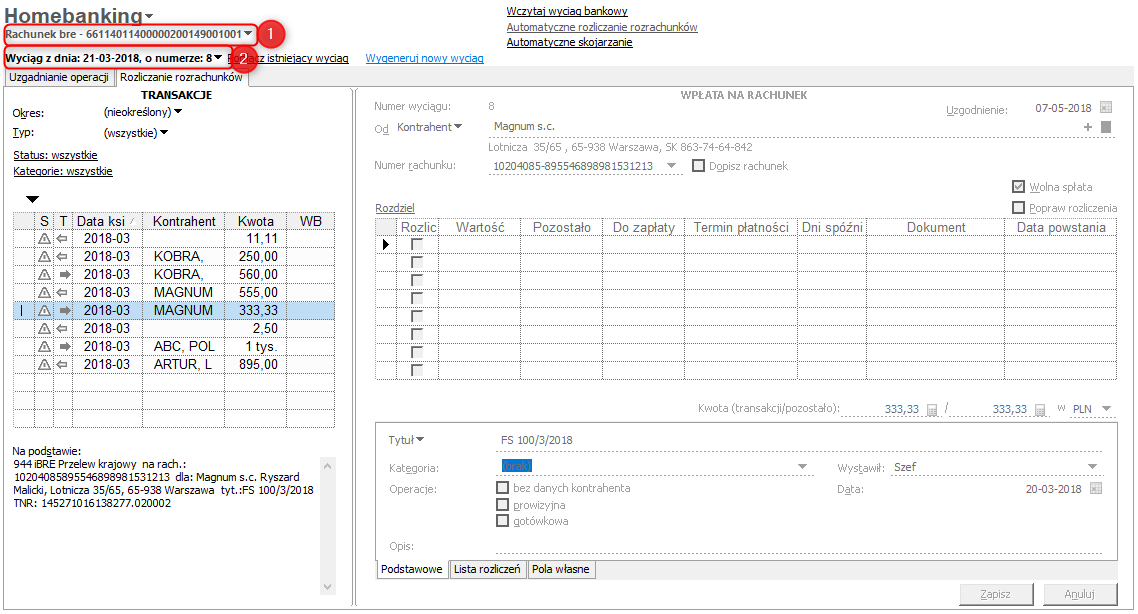The image size is (1138, 614).
Task: Open calculator icon beside remaining amount 333,33
Action: 1040,409
